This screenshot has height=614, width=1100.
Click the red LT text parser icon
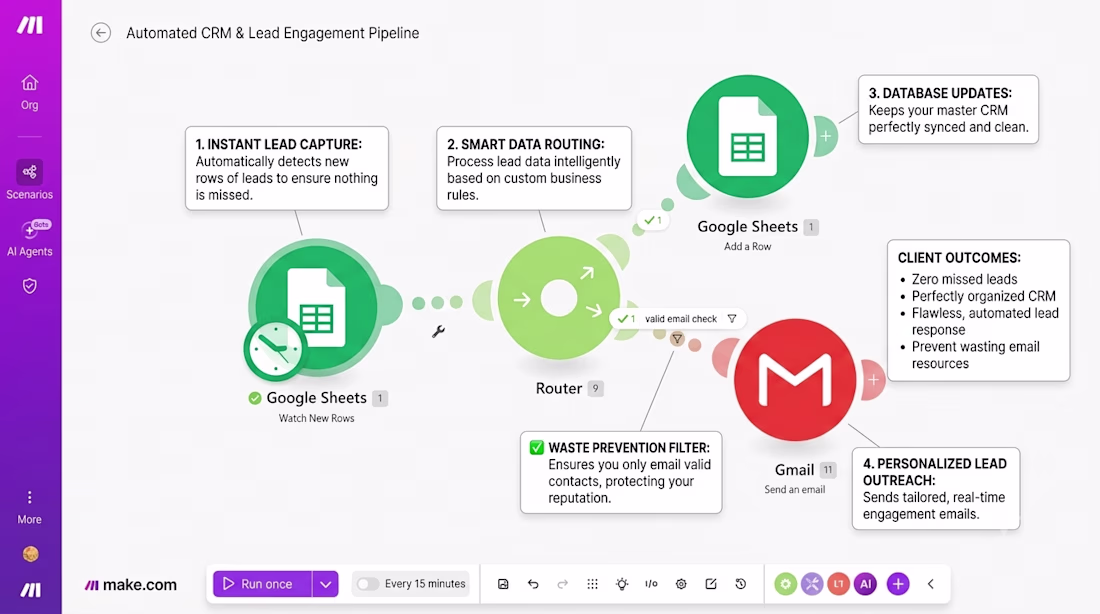tap(838, 584)
